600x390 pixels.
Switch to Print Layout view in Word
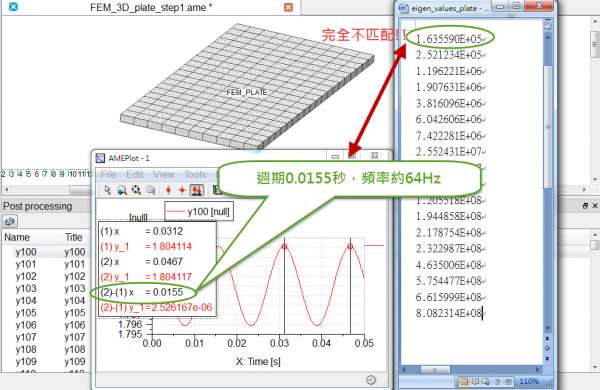[x=464, y=381]
